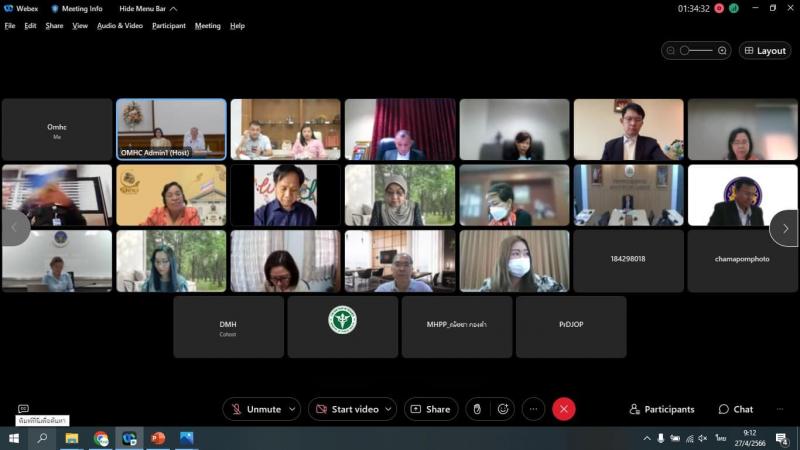Open Windows Start menu
800x450 pixels.
tap(14, 438)
